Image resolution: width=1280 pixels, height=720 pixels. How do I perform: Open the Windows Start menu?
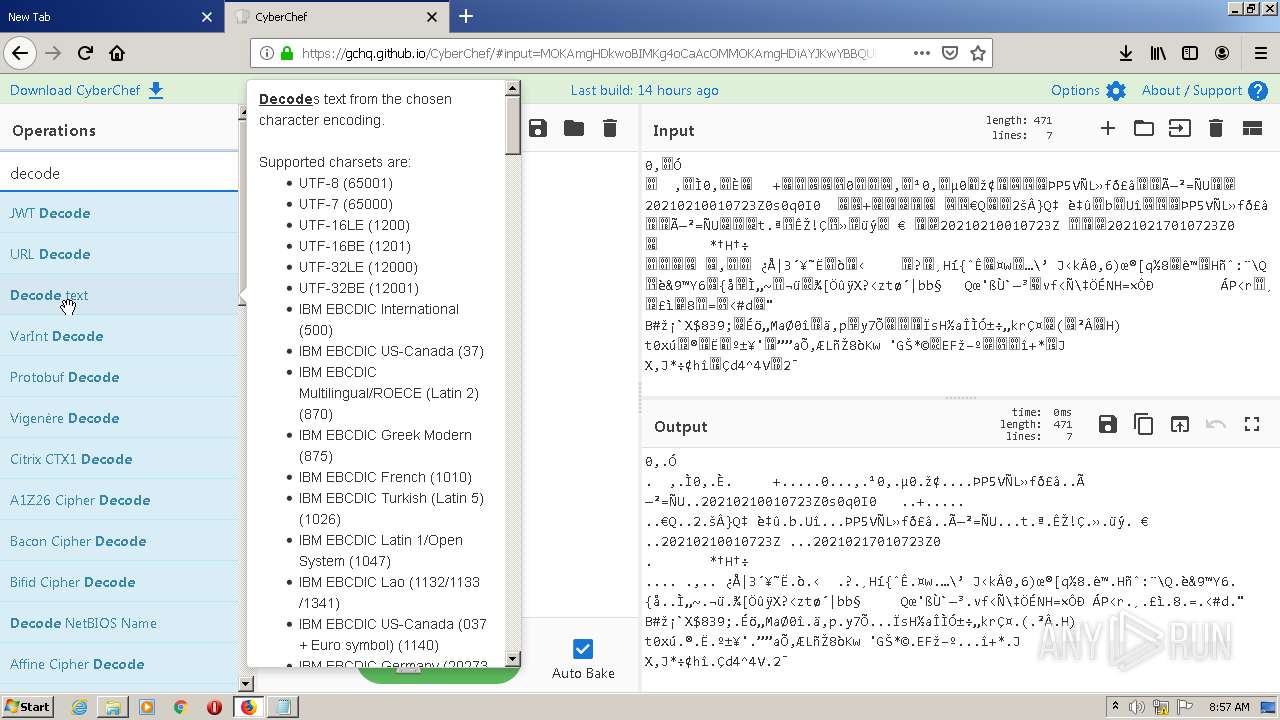[27, 707]
